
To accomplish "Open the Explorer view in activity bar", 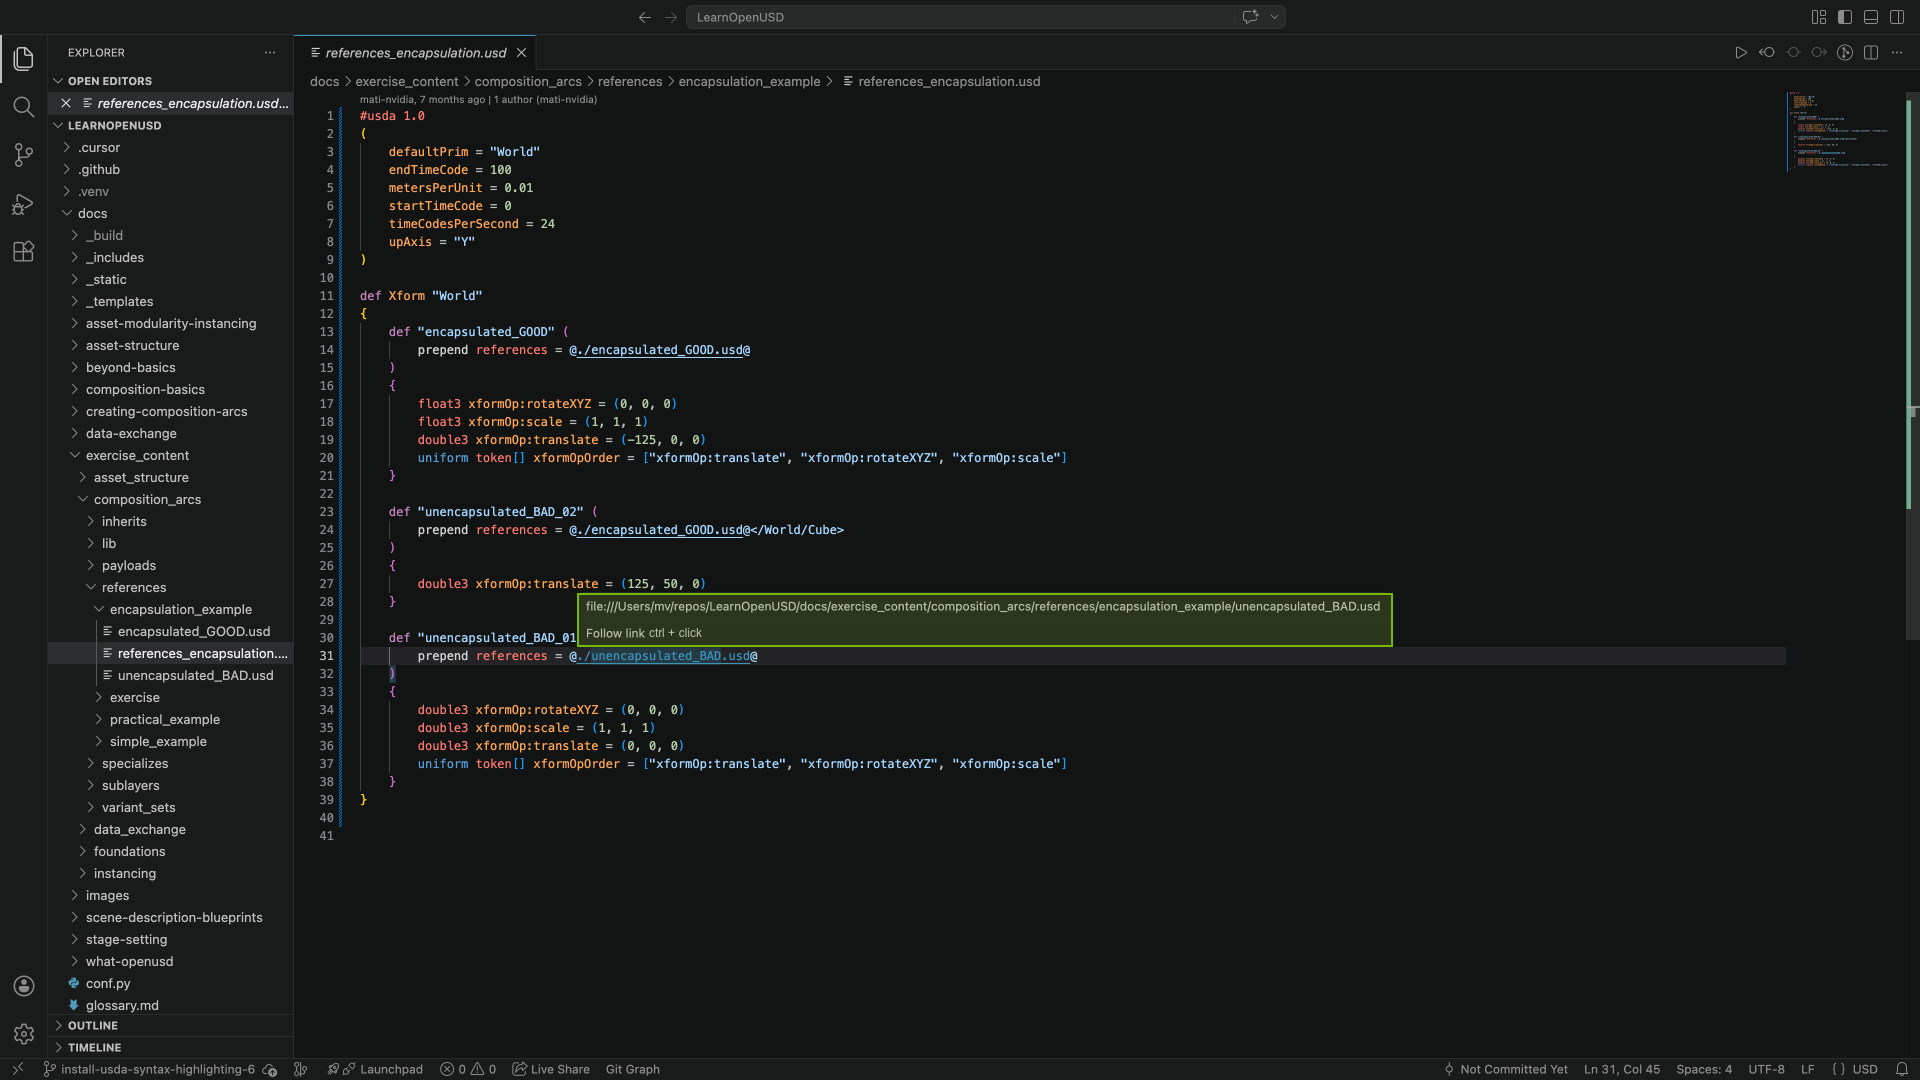I will tap(24, 59).
